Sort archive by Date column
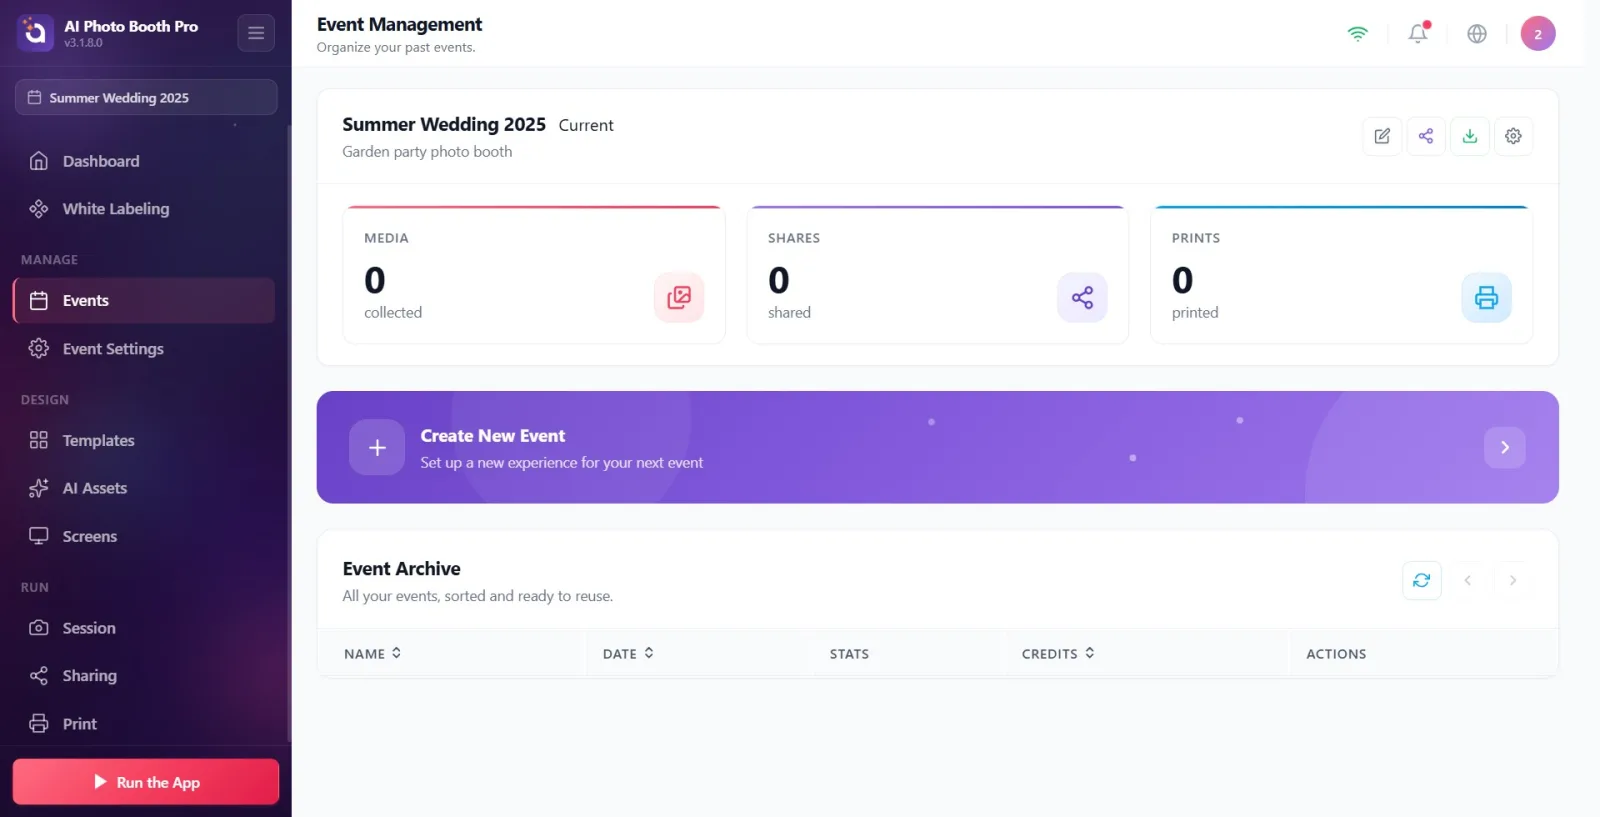1600x817 pixels. 628,653
